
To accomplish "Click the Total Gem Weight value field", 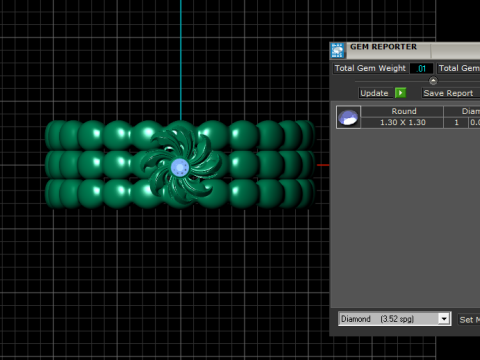I will [421, 68].
